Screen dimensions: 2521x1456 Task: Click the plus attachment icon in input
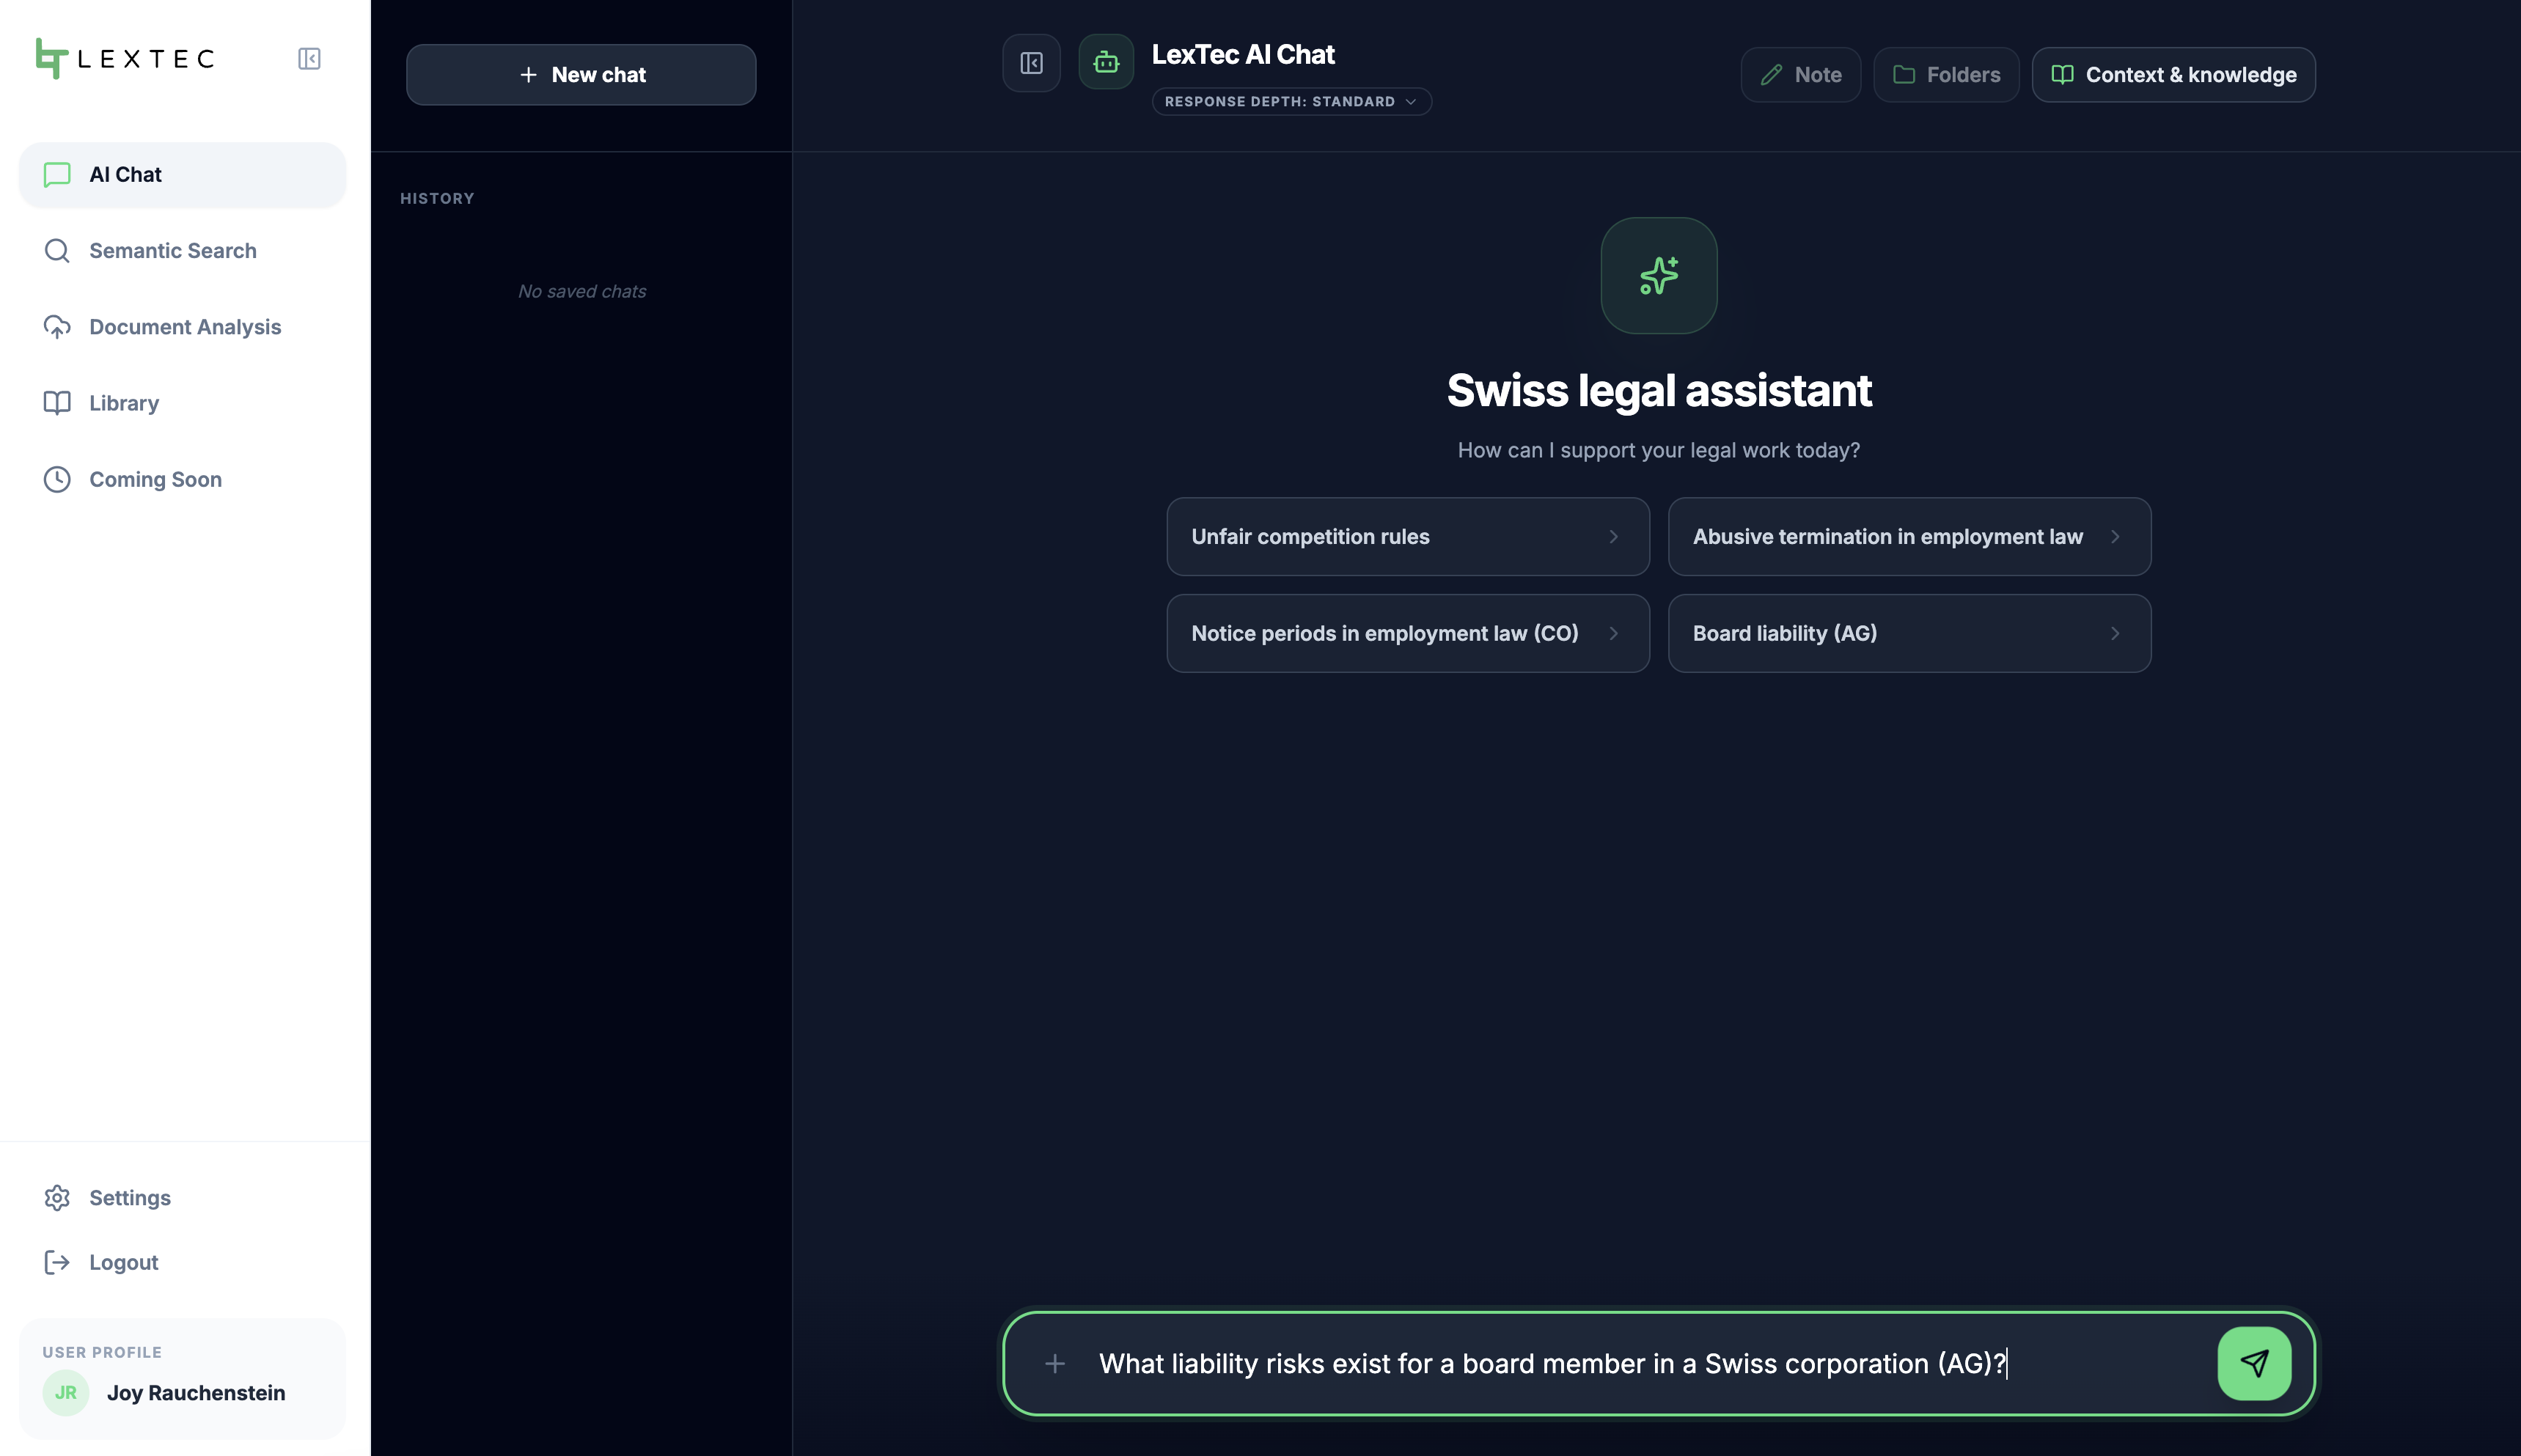pos(1054,1363)
